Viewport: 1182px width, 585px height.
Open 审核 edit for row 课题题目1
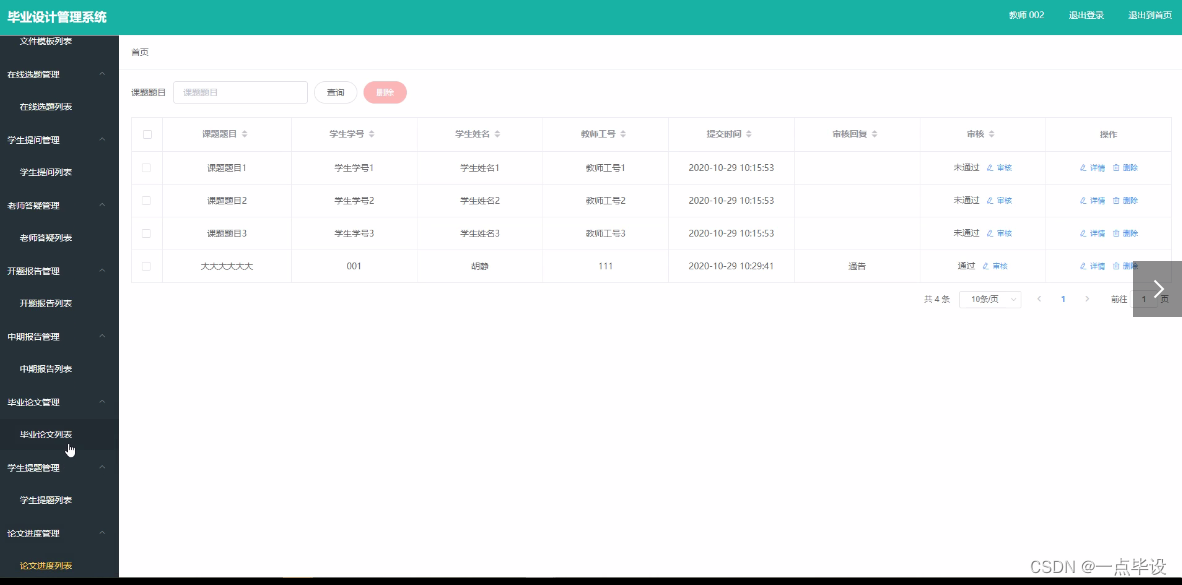point(1000,168)
